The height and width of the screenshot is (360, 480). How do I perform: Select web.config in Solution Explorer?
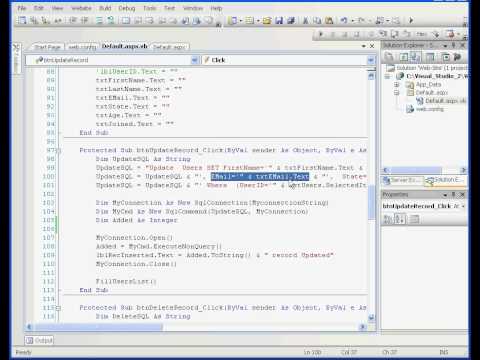(430, 109)
